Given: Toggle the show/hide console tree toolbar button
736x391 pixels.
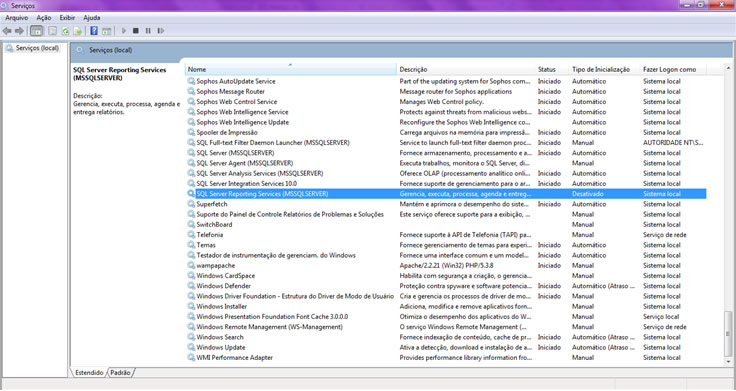Looking at the screenshot, I should click(37, 31).
